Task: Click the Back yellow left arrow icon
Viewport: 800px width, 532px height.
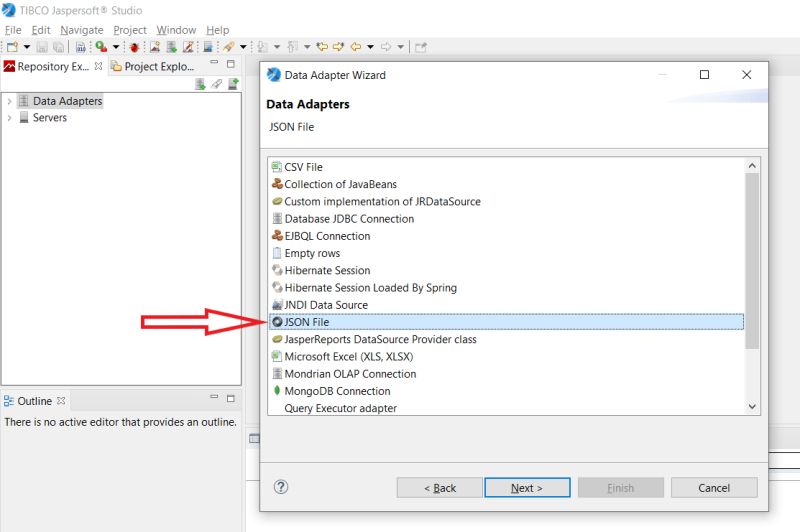Action: (356, 47)
